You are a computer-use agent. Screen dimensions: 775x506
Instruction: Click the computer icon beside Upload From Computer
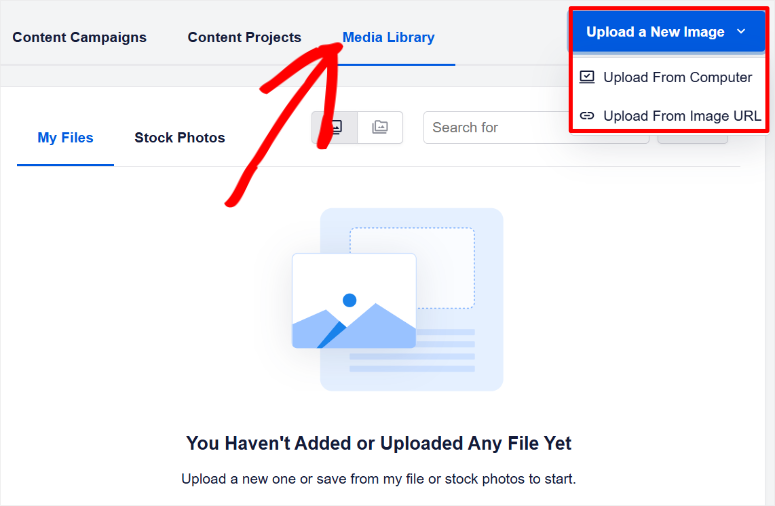pos(587,77)
